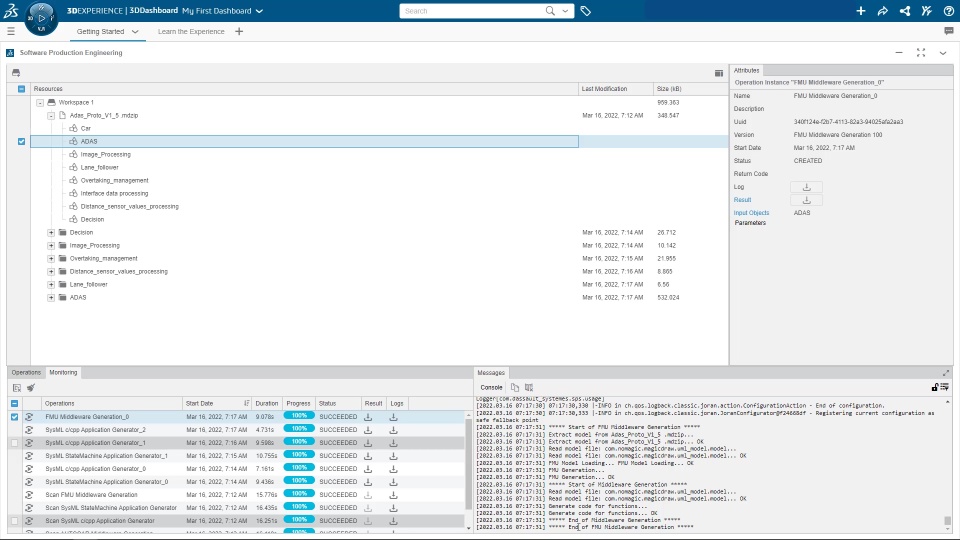
Task: Click copy icon in Console toolbar
Action: coord(515,387)
